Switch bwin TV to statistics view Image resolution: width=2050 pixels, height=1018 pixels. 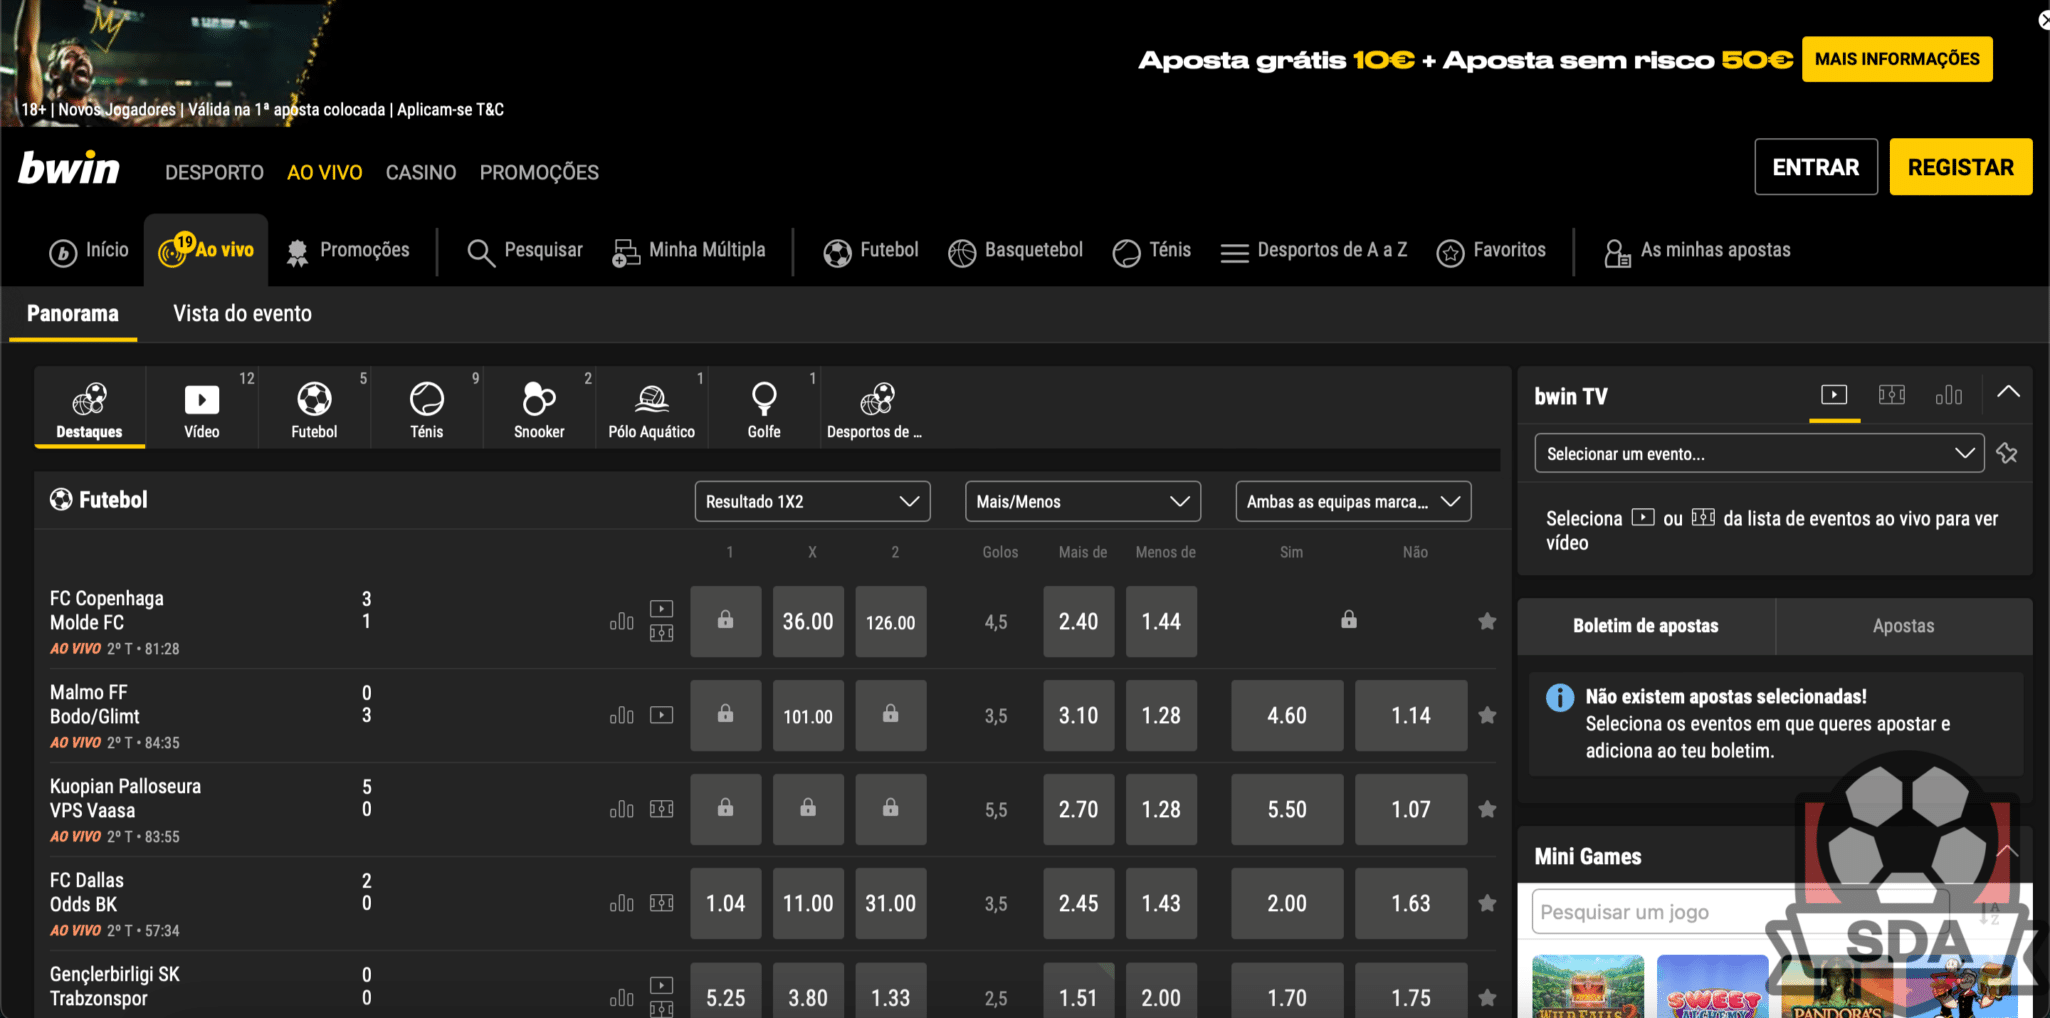pos(1948,395)
